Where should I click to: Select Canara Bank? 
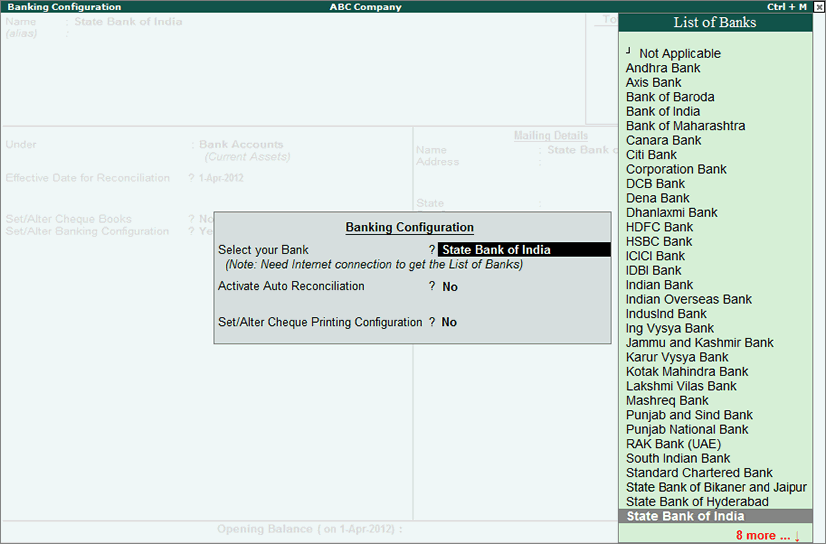pyautogui.click(x=663, y=141)
